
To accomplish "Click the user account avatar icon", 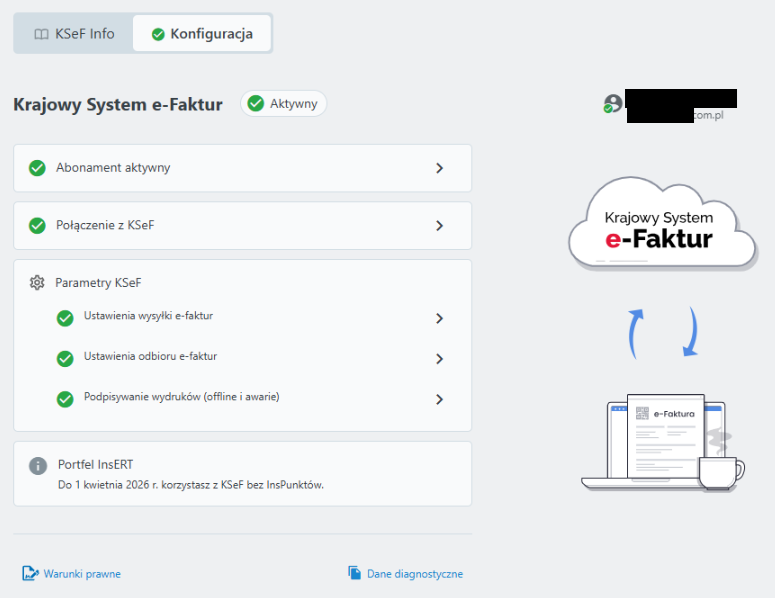I will click(612, 104).
